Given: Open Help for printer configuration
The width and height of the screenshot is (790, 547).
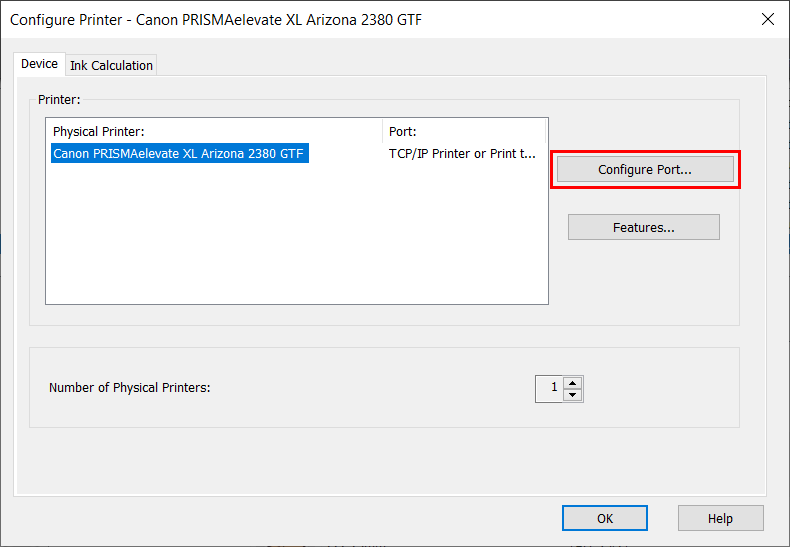Looking at the screenshot, I should point(720,518).
